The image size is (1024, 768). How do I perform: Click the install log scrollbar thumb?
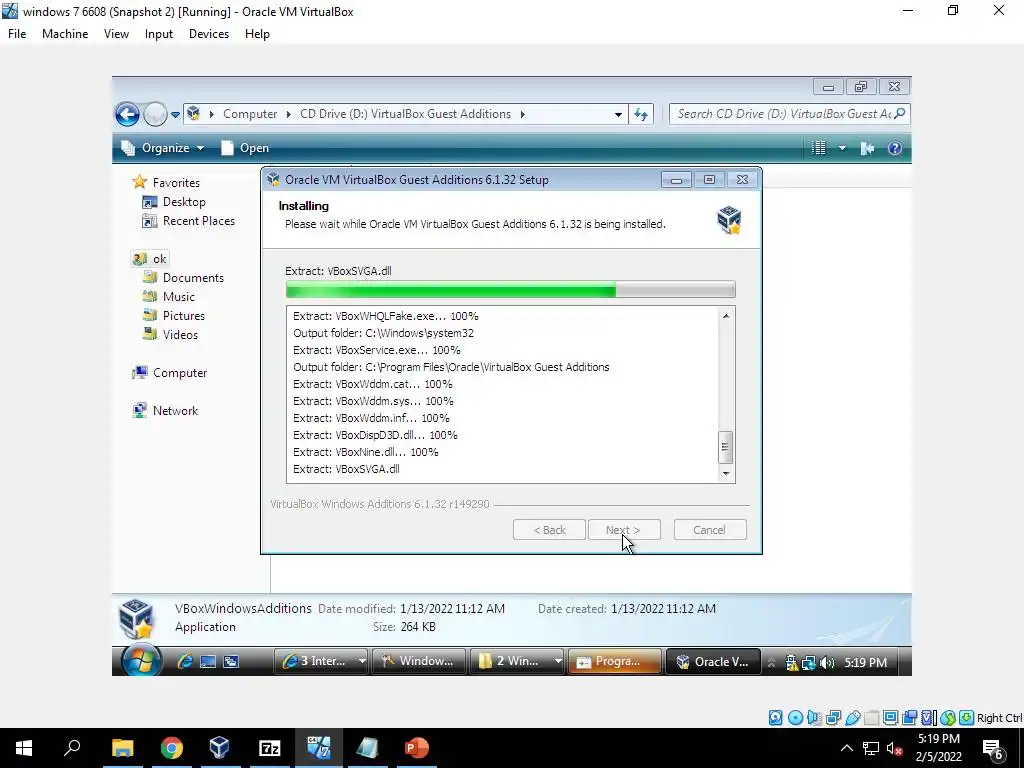(x=725, y=447)
